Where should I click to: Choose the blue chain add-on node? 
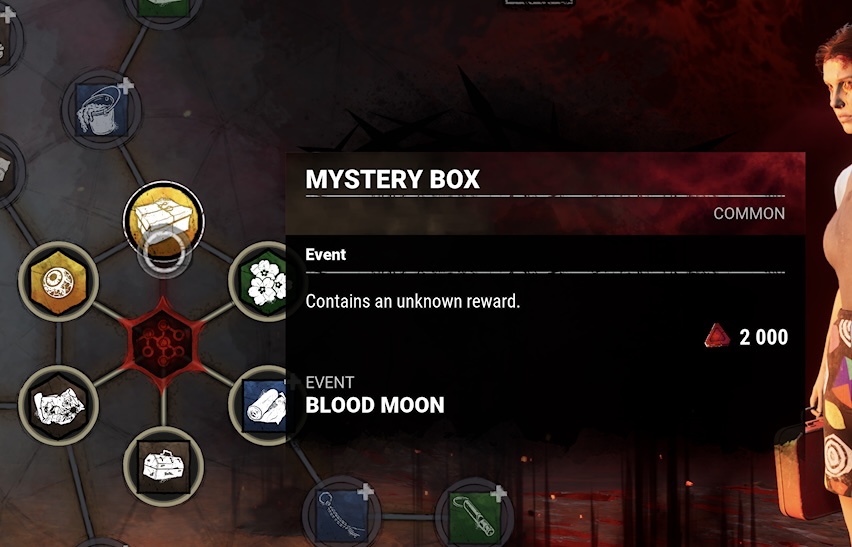342,514
